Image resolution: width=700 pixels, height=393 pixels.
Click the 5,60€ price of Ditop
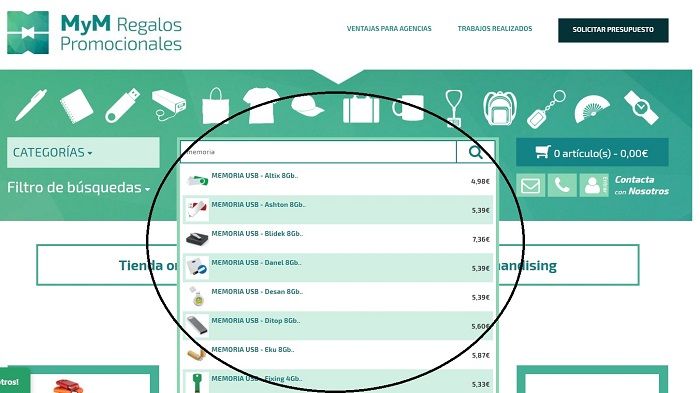(x=481, y=326)
